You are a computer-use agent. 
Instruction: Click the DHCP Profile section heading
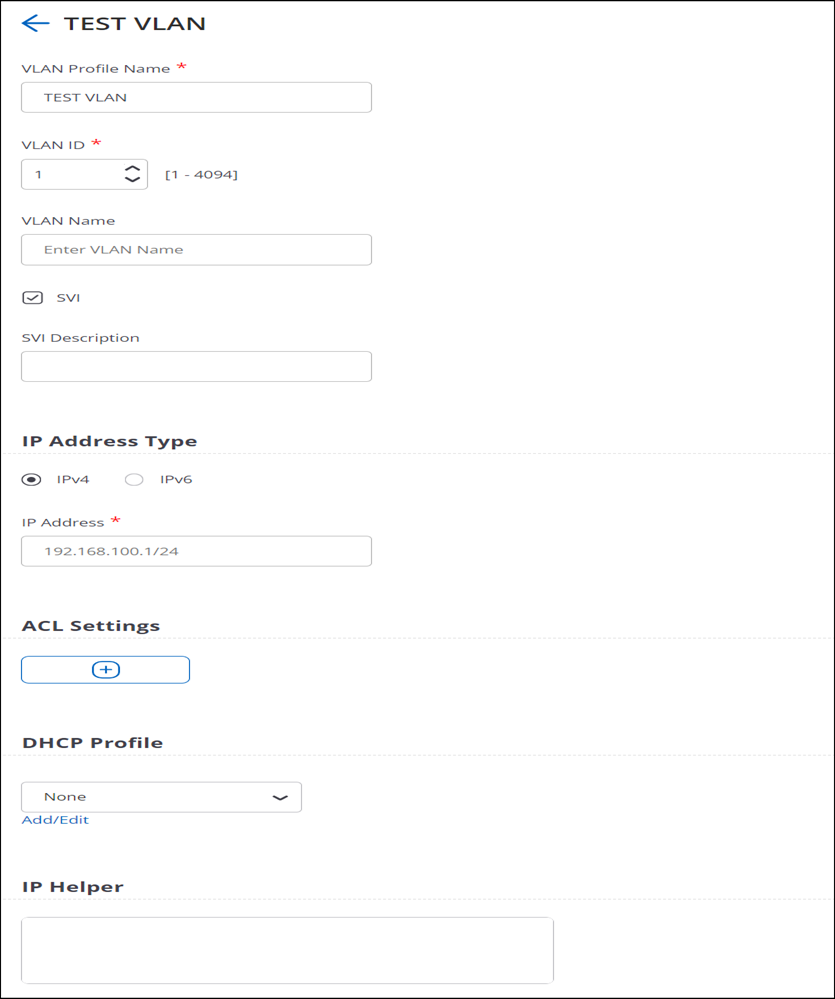point(92,743)
